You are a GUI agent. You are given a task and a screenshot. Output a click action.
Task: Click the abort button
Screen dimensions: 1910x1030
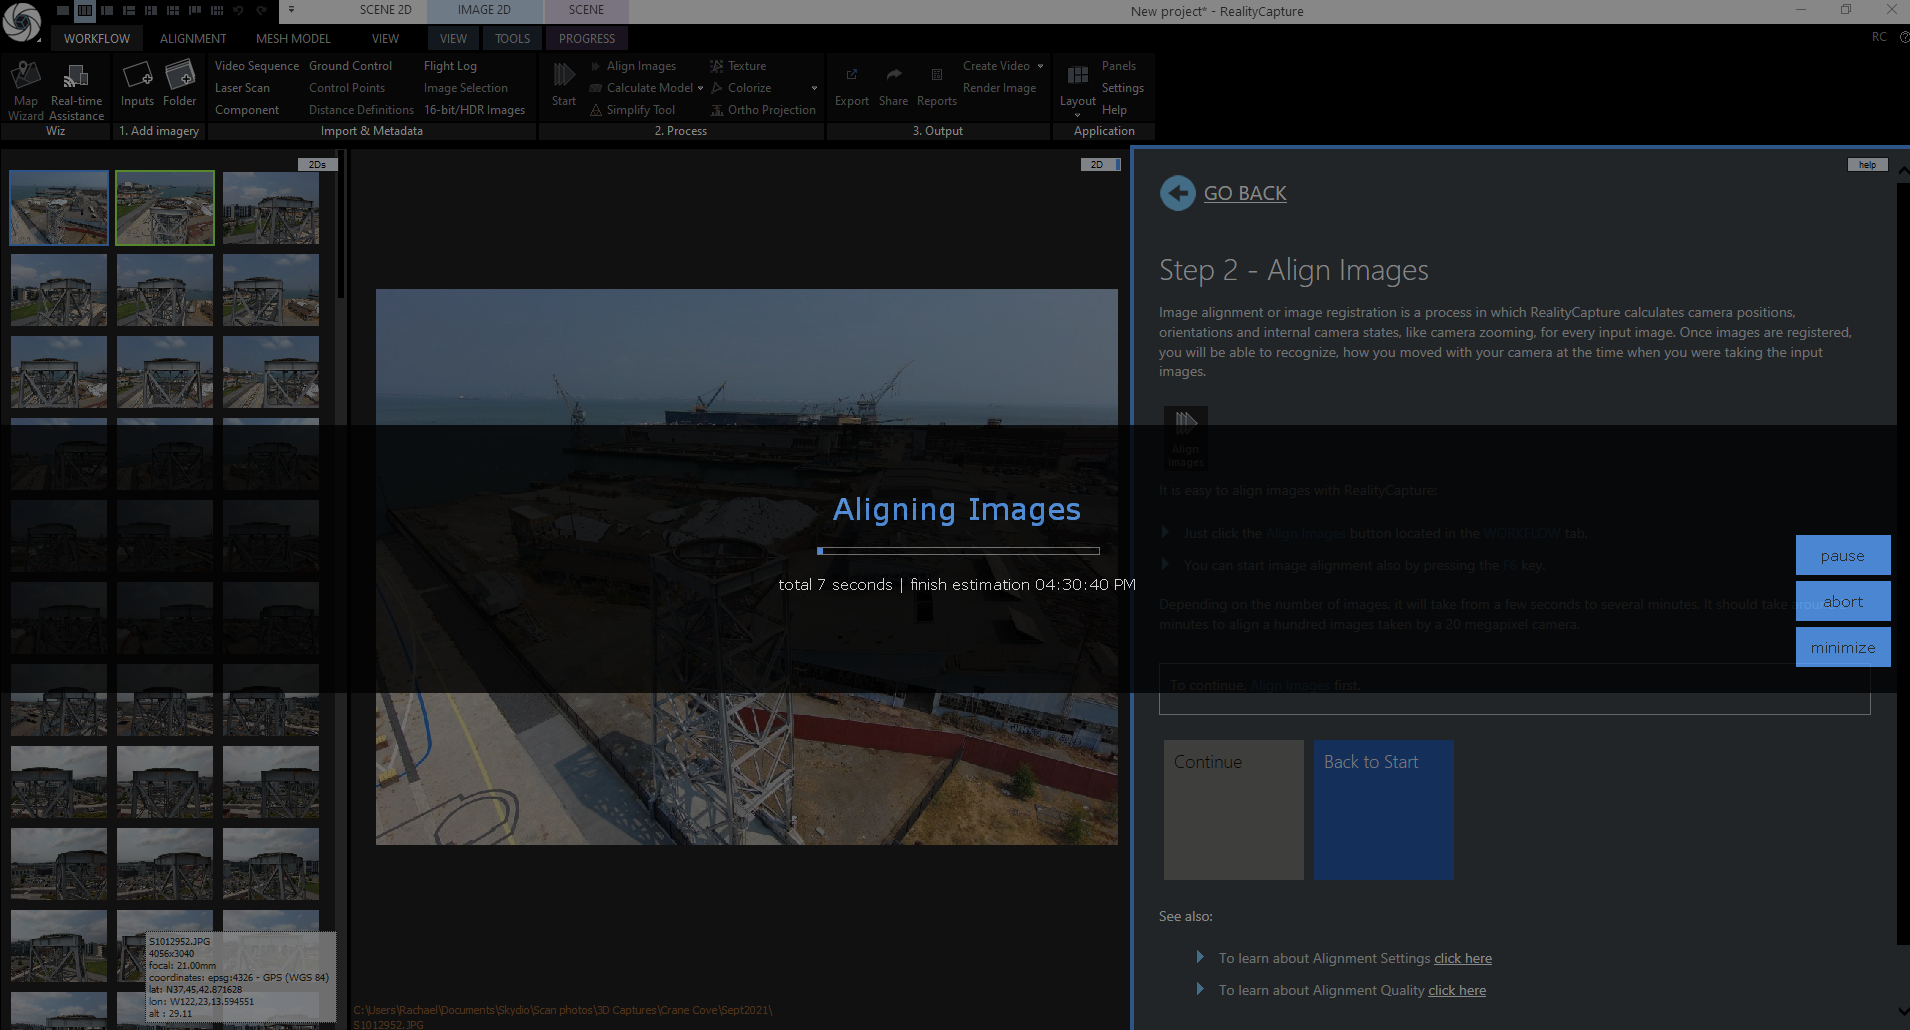1843,601
